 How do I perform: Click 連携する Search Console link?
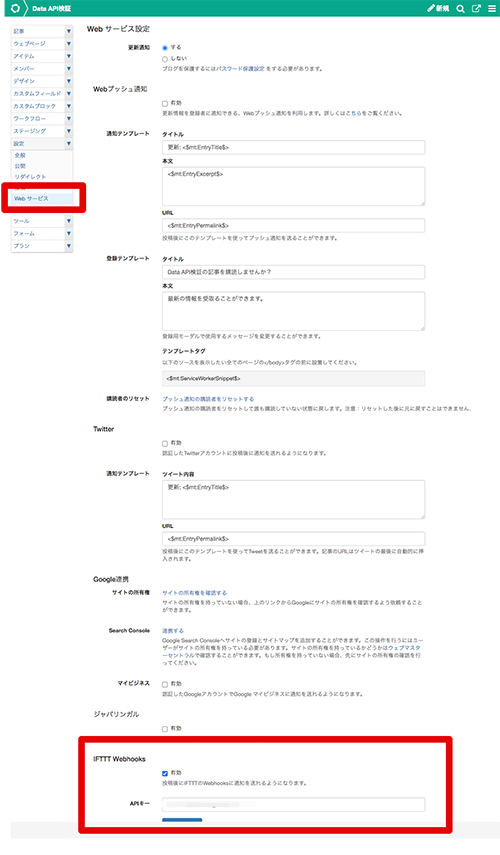[x=173, y=631]
